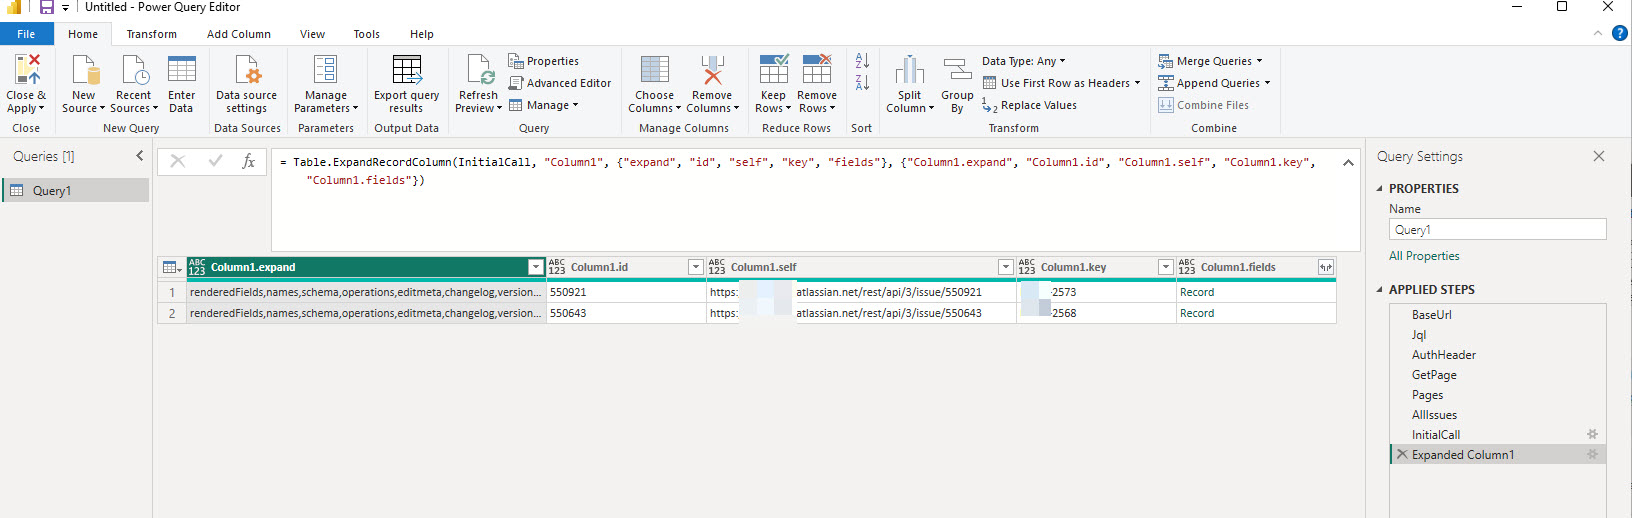Click the query Name input field

[x=1497, y=229]
